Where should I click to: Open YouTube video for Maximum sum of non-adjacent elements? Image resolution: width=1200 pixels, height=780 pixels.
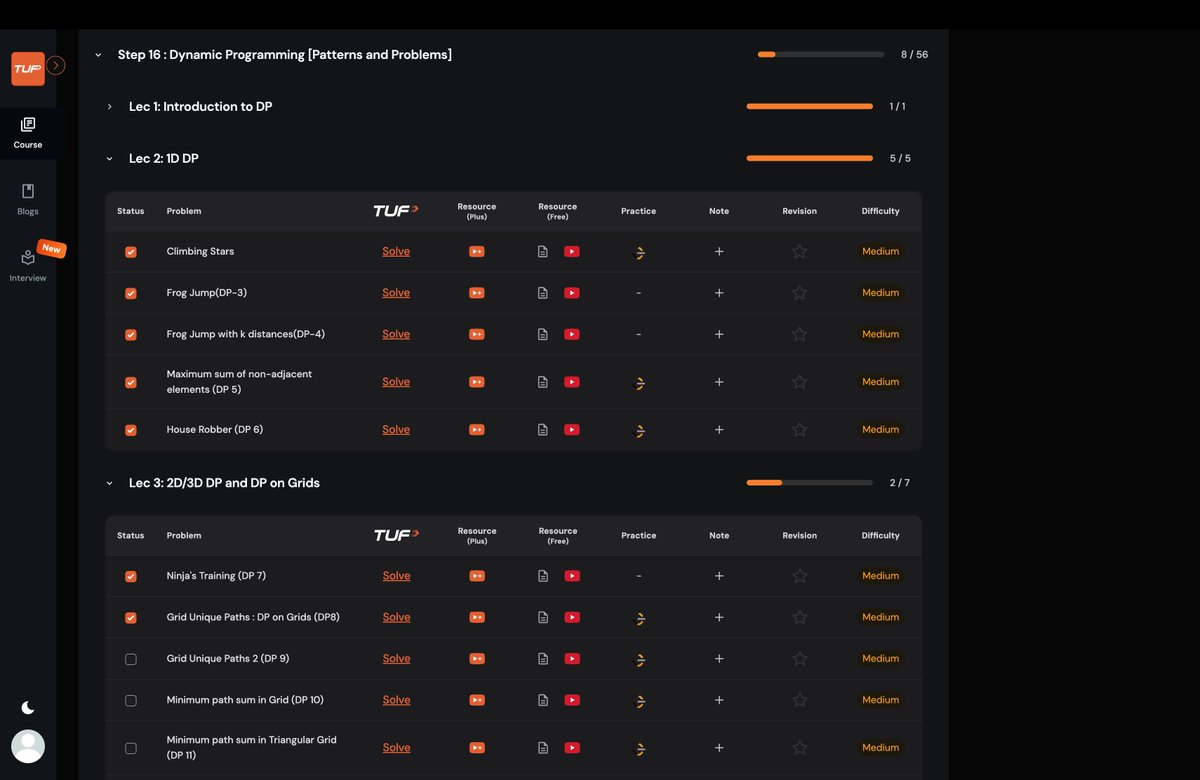point(572,382)
